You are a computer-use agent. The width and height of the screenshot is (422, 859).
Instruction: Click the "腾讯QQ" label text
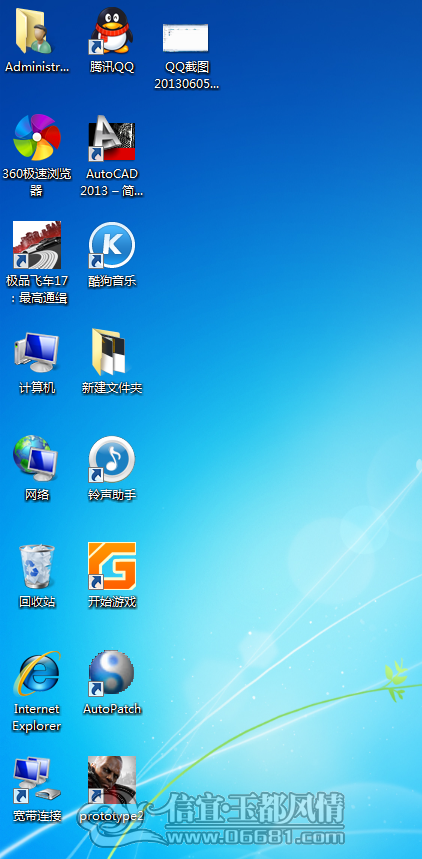pos(112,67)
